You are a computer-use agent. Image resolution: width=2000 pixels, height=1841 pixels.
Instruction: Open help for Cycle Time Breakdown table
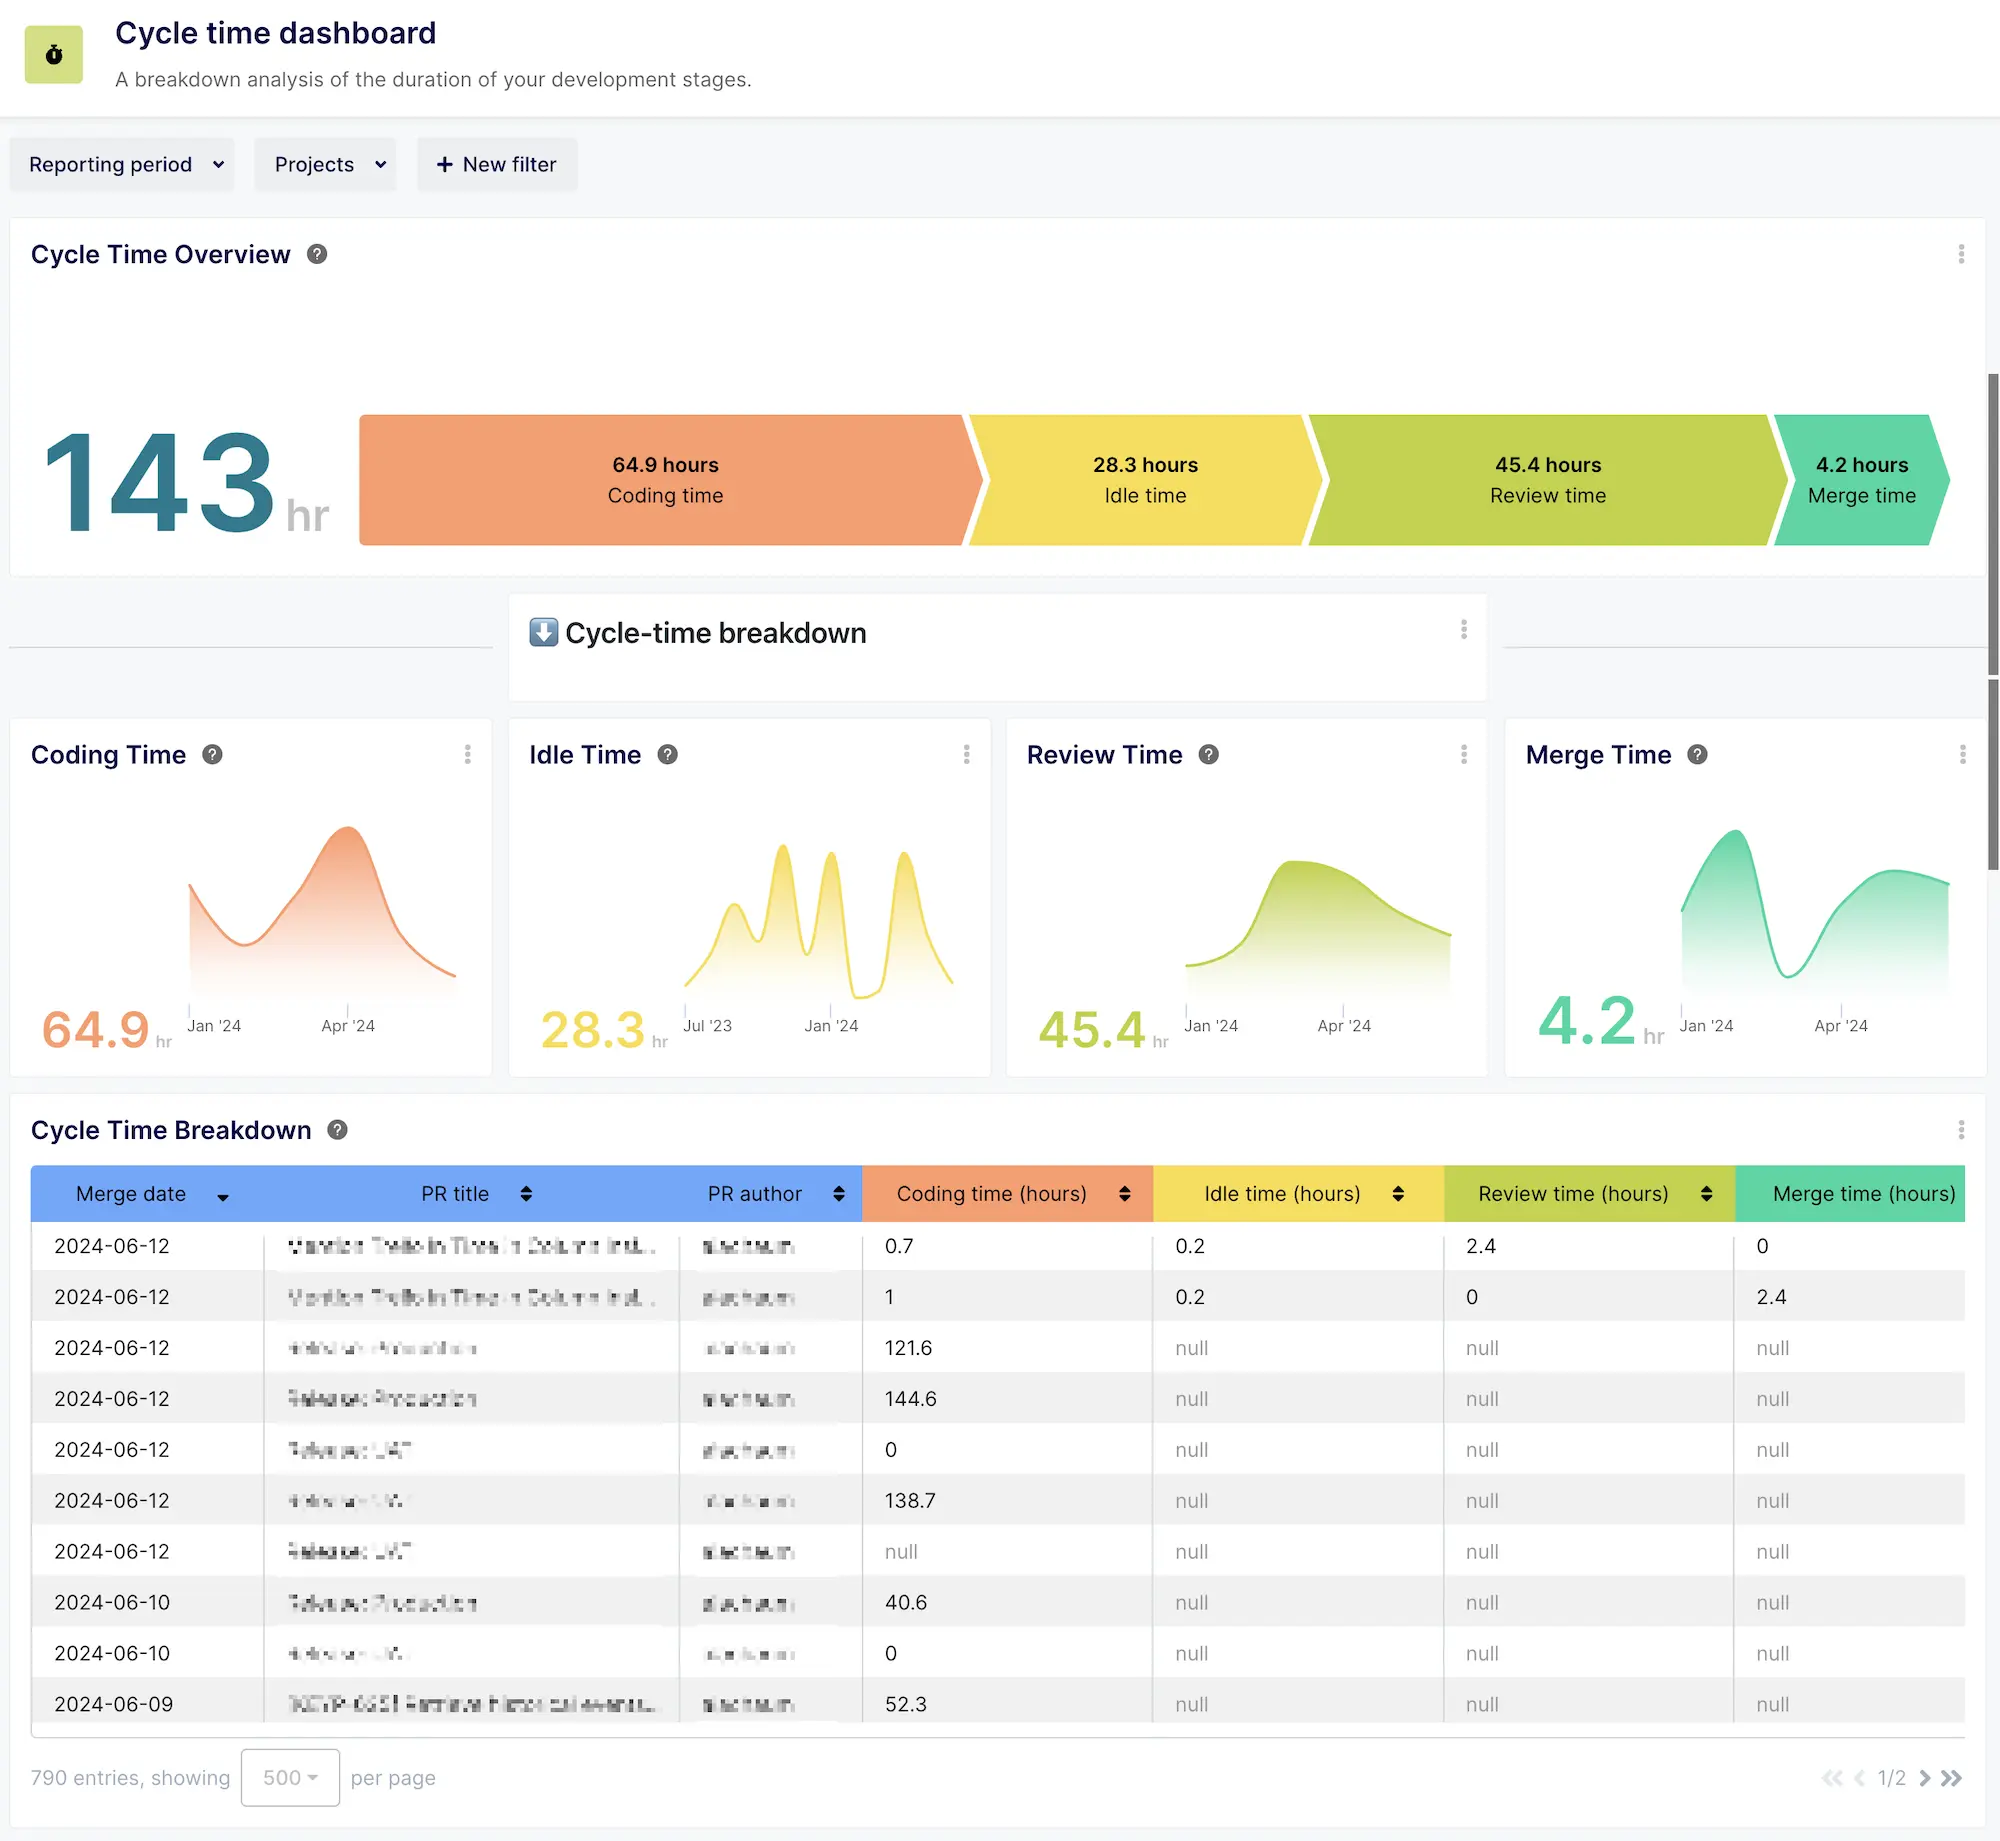[336, 1130]
